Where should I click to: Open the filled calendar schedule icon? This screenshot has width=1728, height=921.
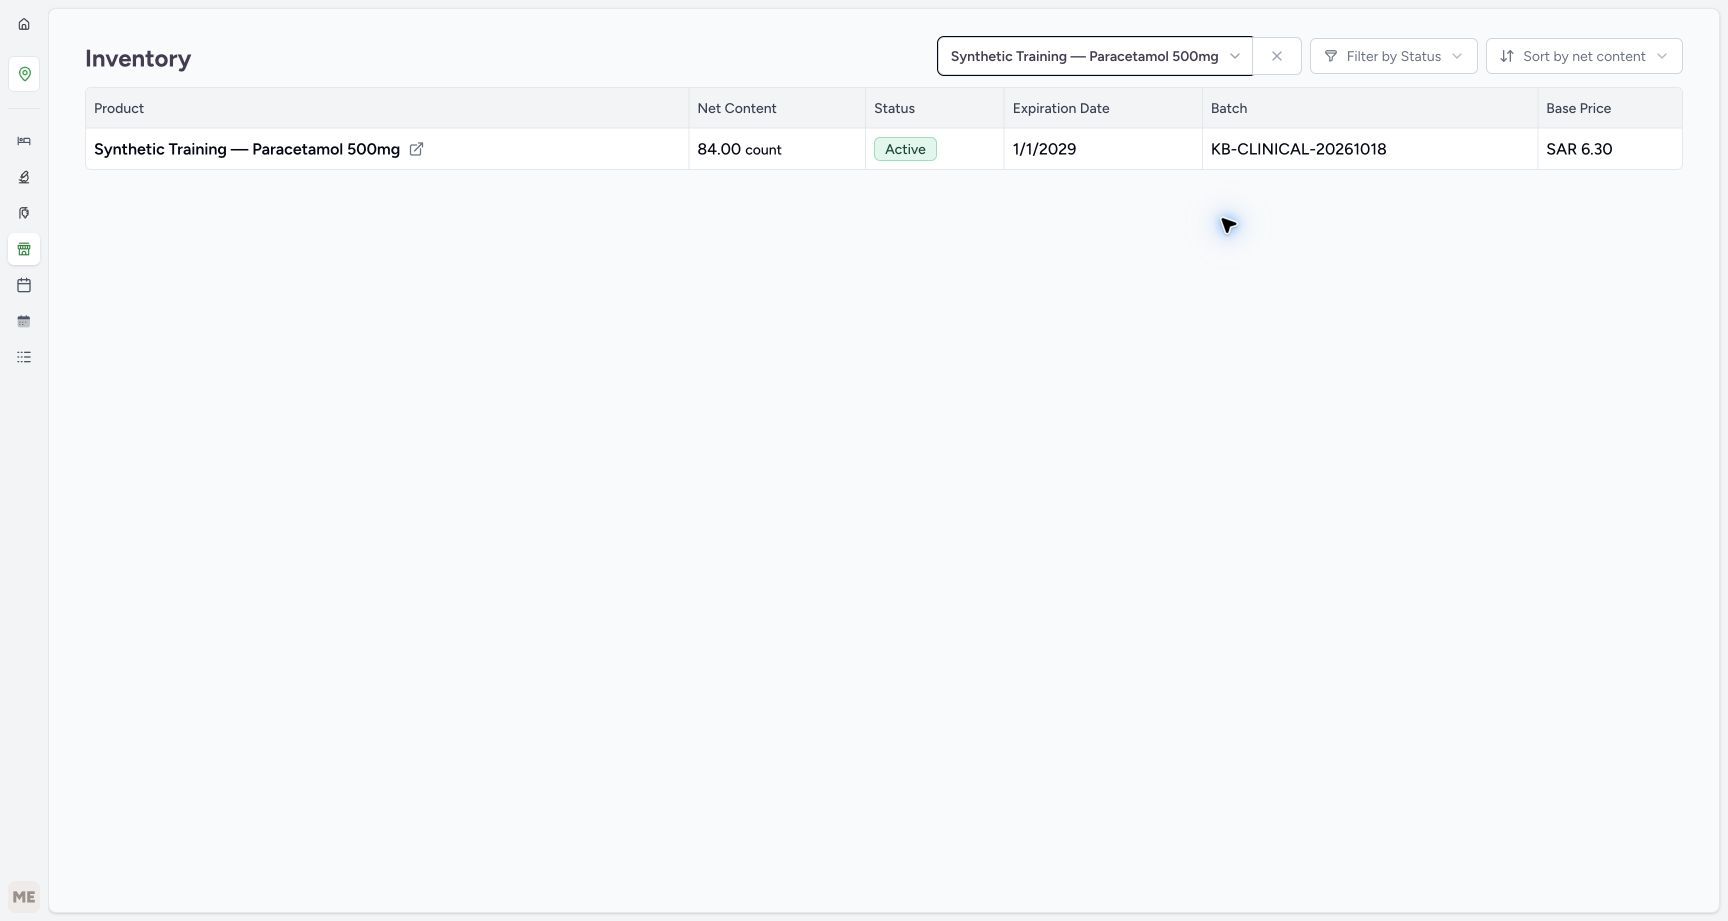tap(24, 321)
